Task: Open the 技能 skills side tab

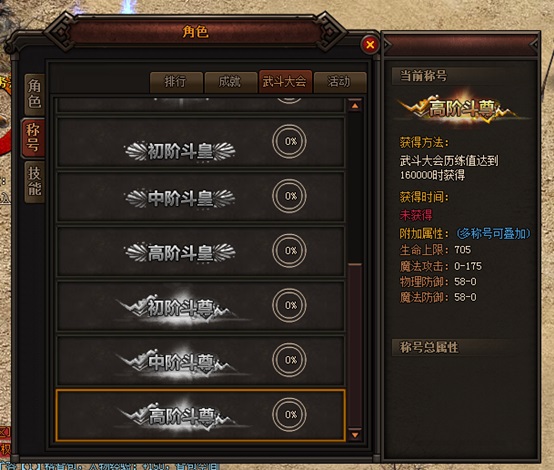Action: coord(34,182)
